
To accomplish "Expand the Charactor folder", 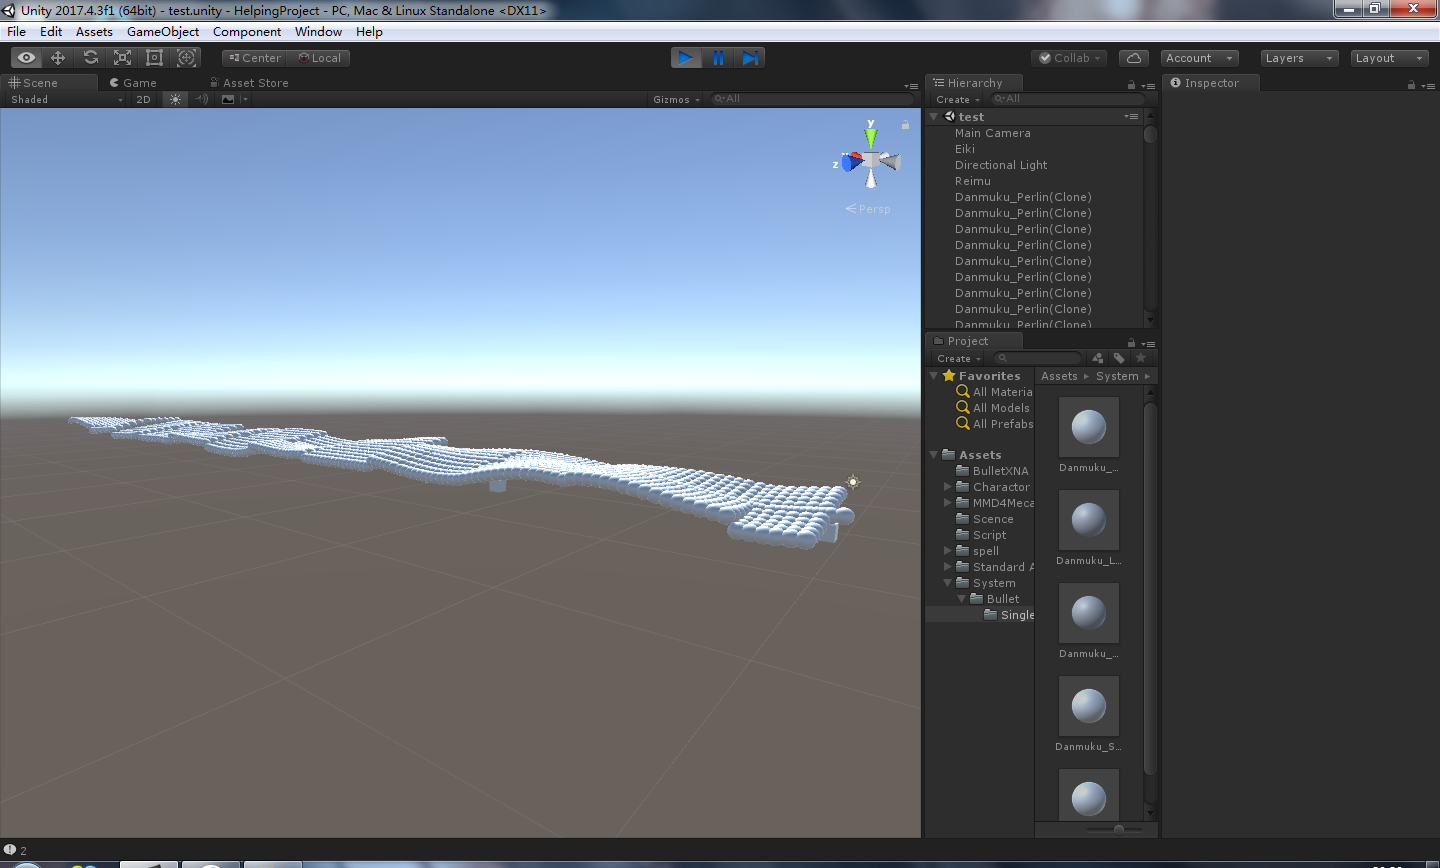I will click(x=948, y=487).
